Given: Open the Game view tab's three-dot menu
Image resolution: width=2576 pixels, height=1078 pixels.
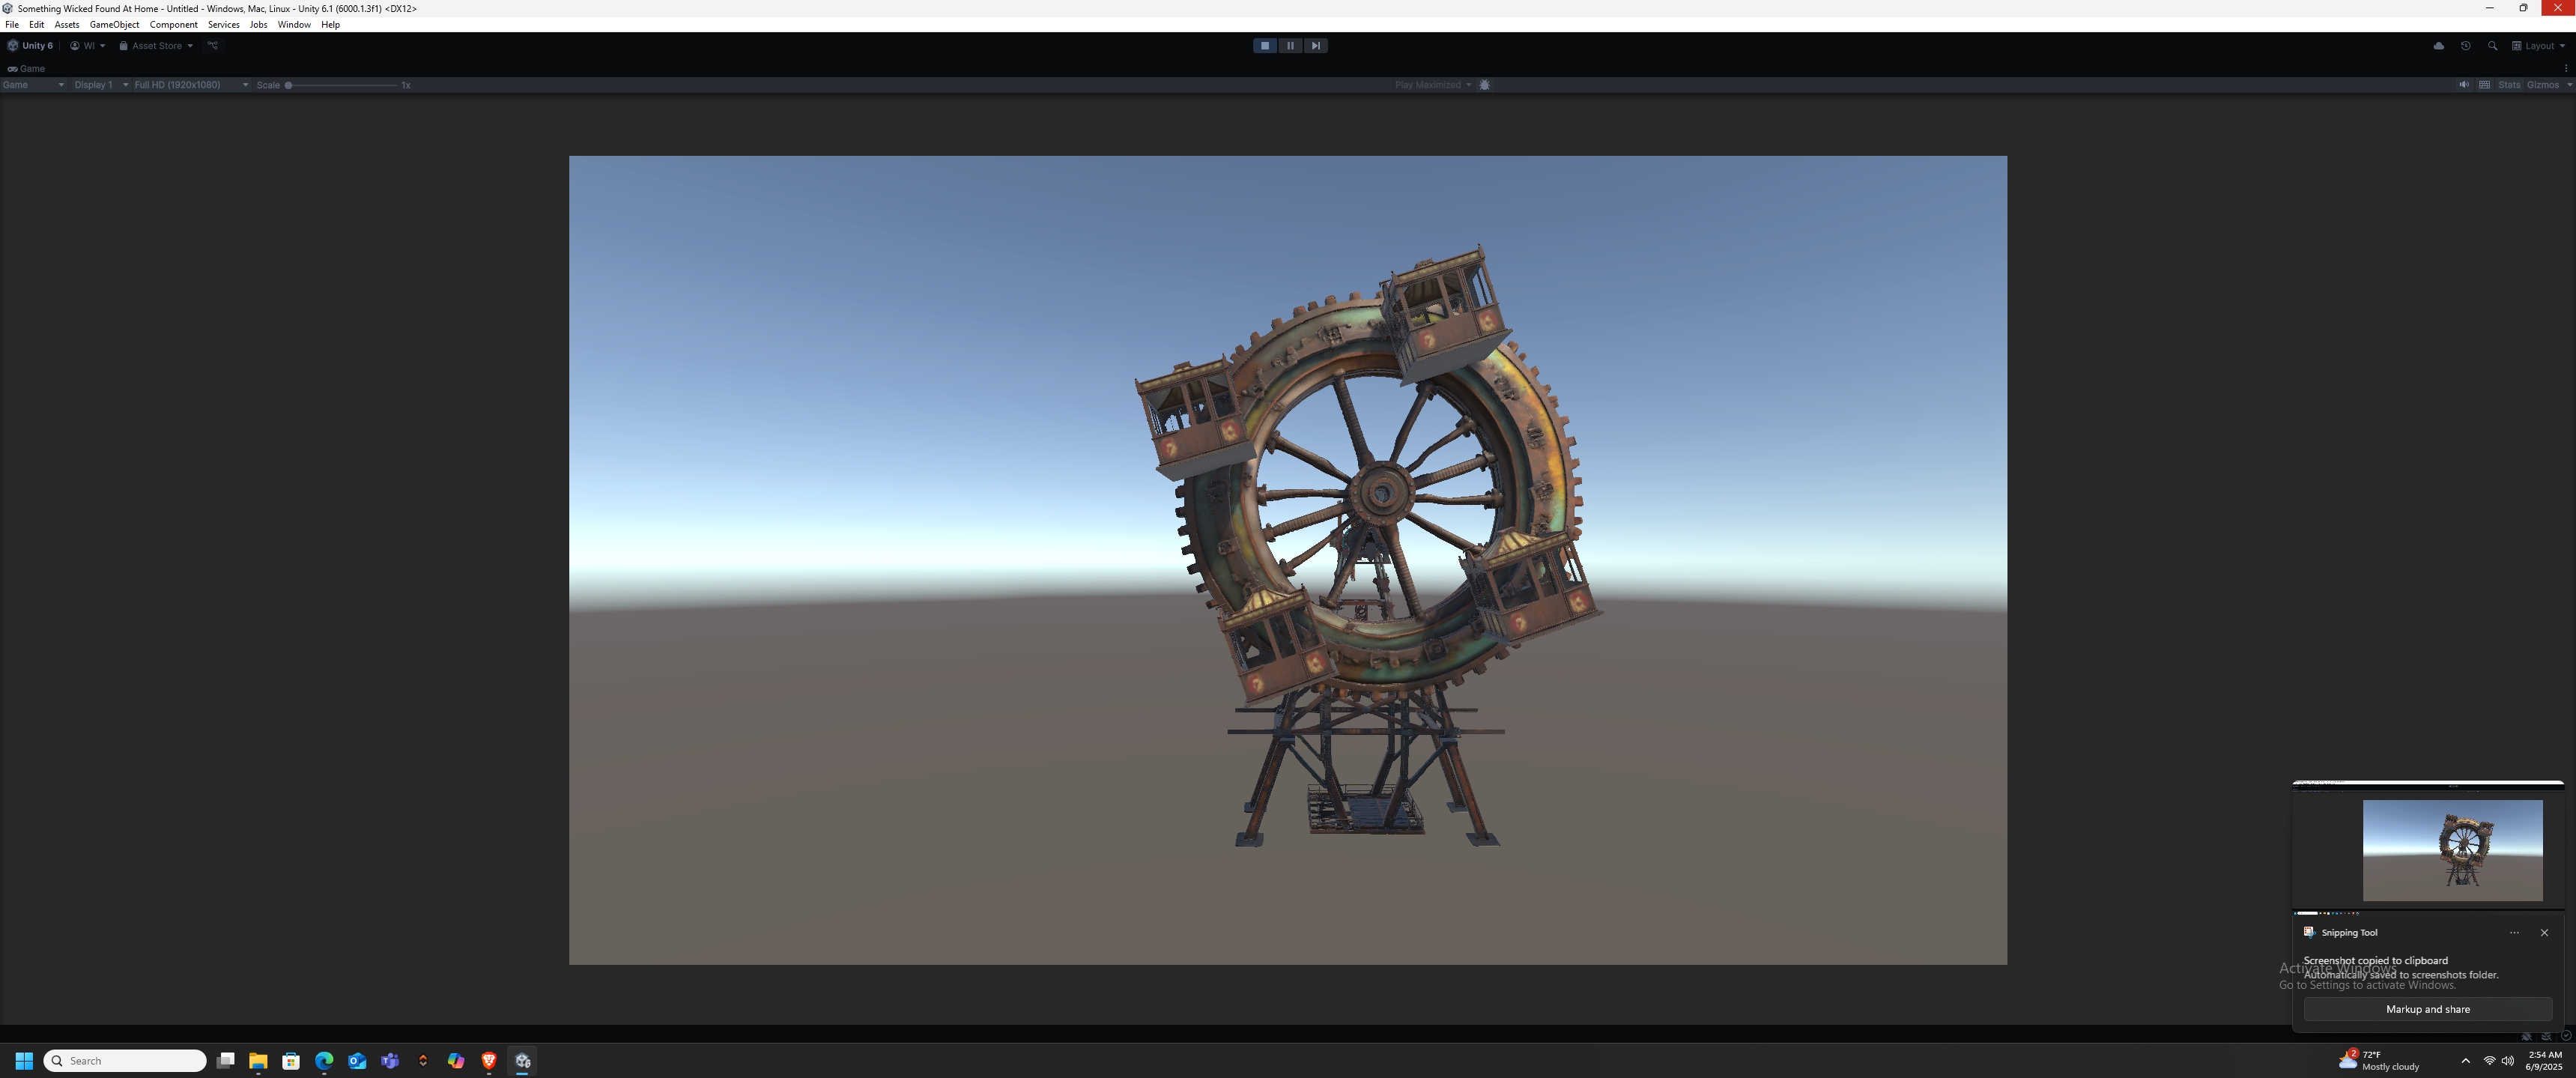Looking at the screenshot, I should 2566,69.
